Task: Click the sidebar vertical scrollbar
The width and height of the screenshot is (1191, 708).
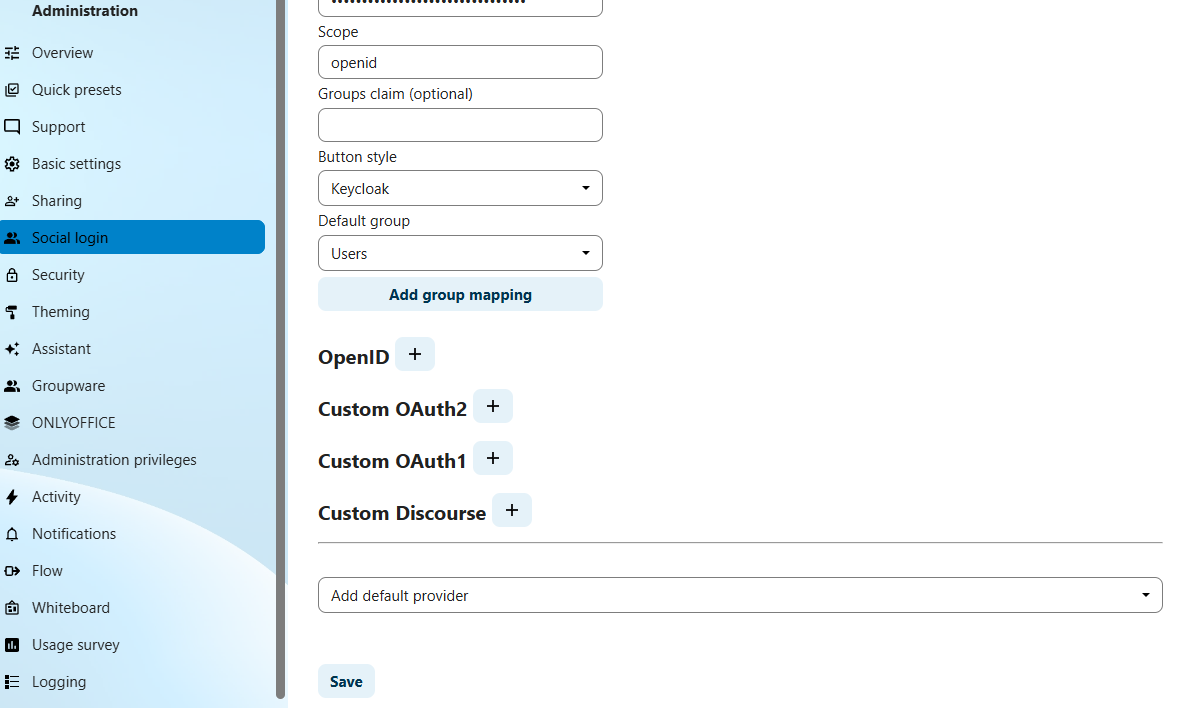Action: point(280,349)
